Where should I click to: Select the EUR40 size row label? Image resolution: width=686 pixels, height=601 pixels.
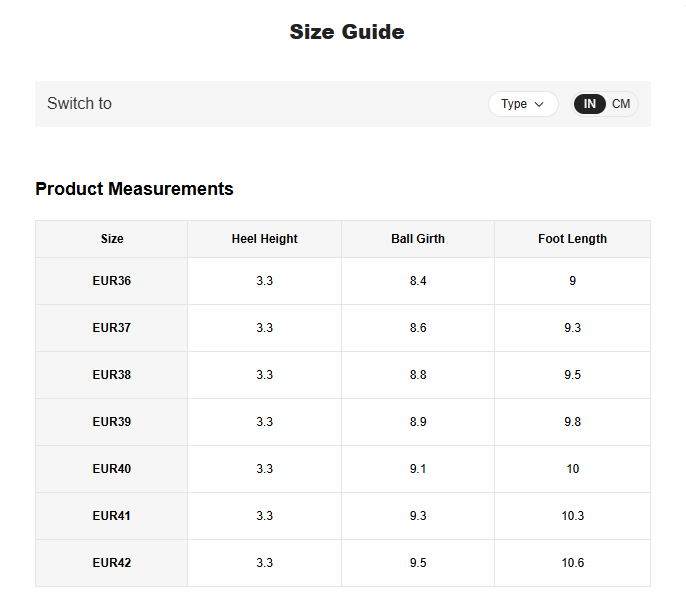(112, 469)
